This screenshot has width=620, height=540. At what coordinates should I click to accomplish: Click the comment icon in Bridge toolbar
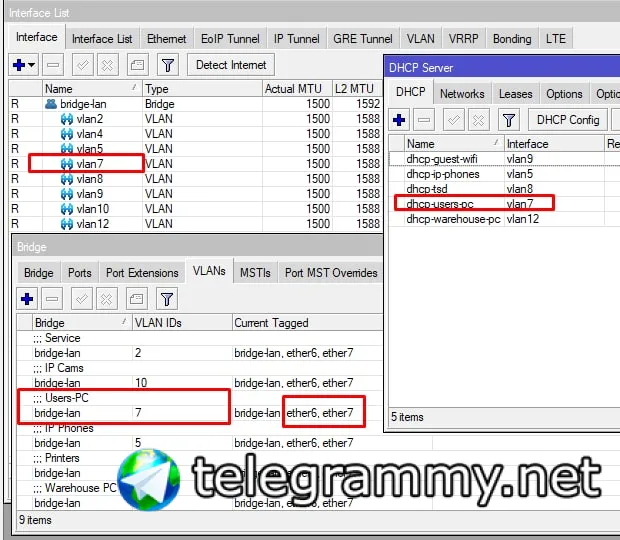pos(136,299)
